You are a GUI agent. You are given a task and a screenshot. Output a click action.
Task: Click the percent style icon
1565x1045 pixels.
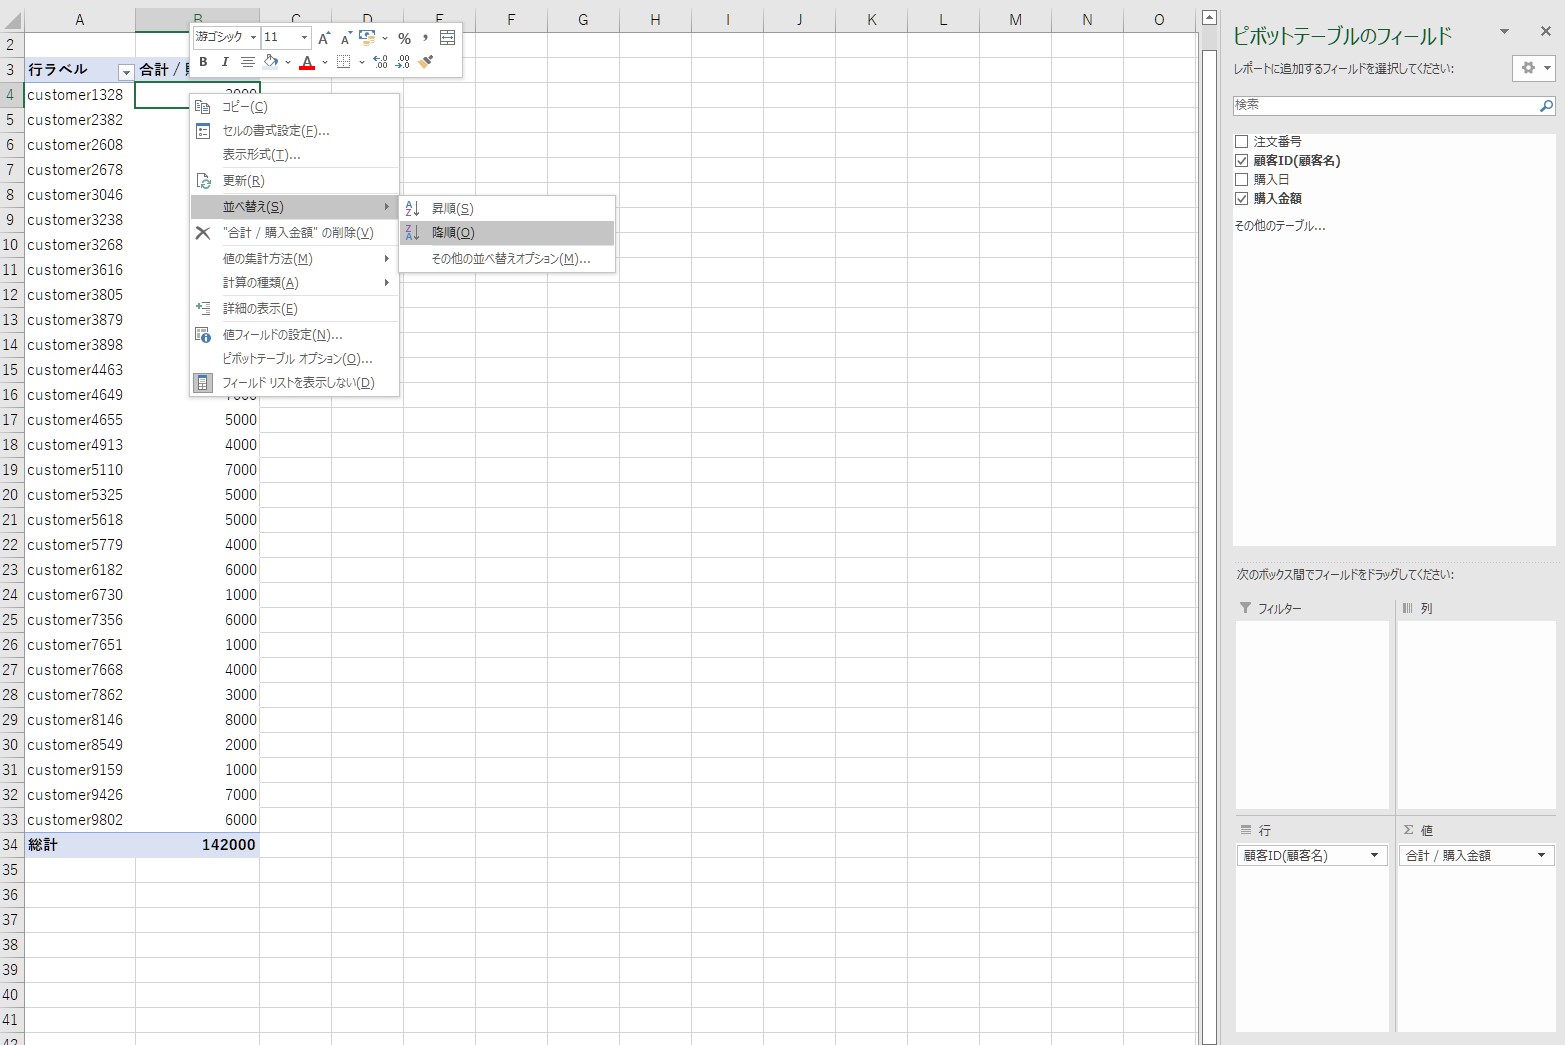(404, 38)
